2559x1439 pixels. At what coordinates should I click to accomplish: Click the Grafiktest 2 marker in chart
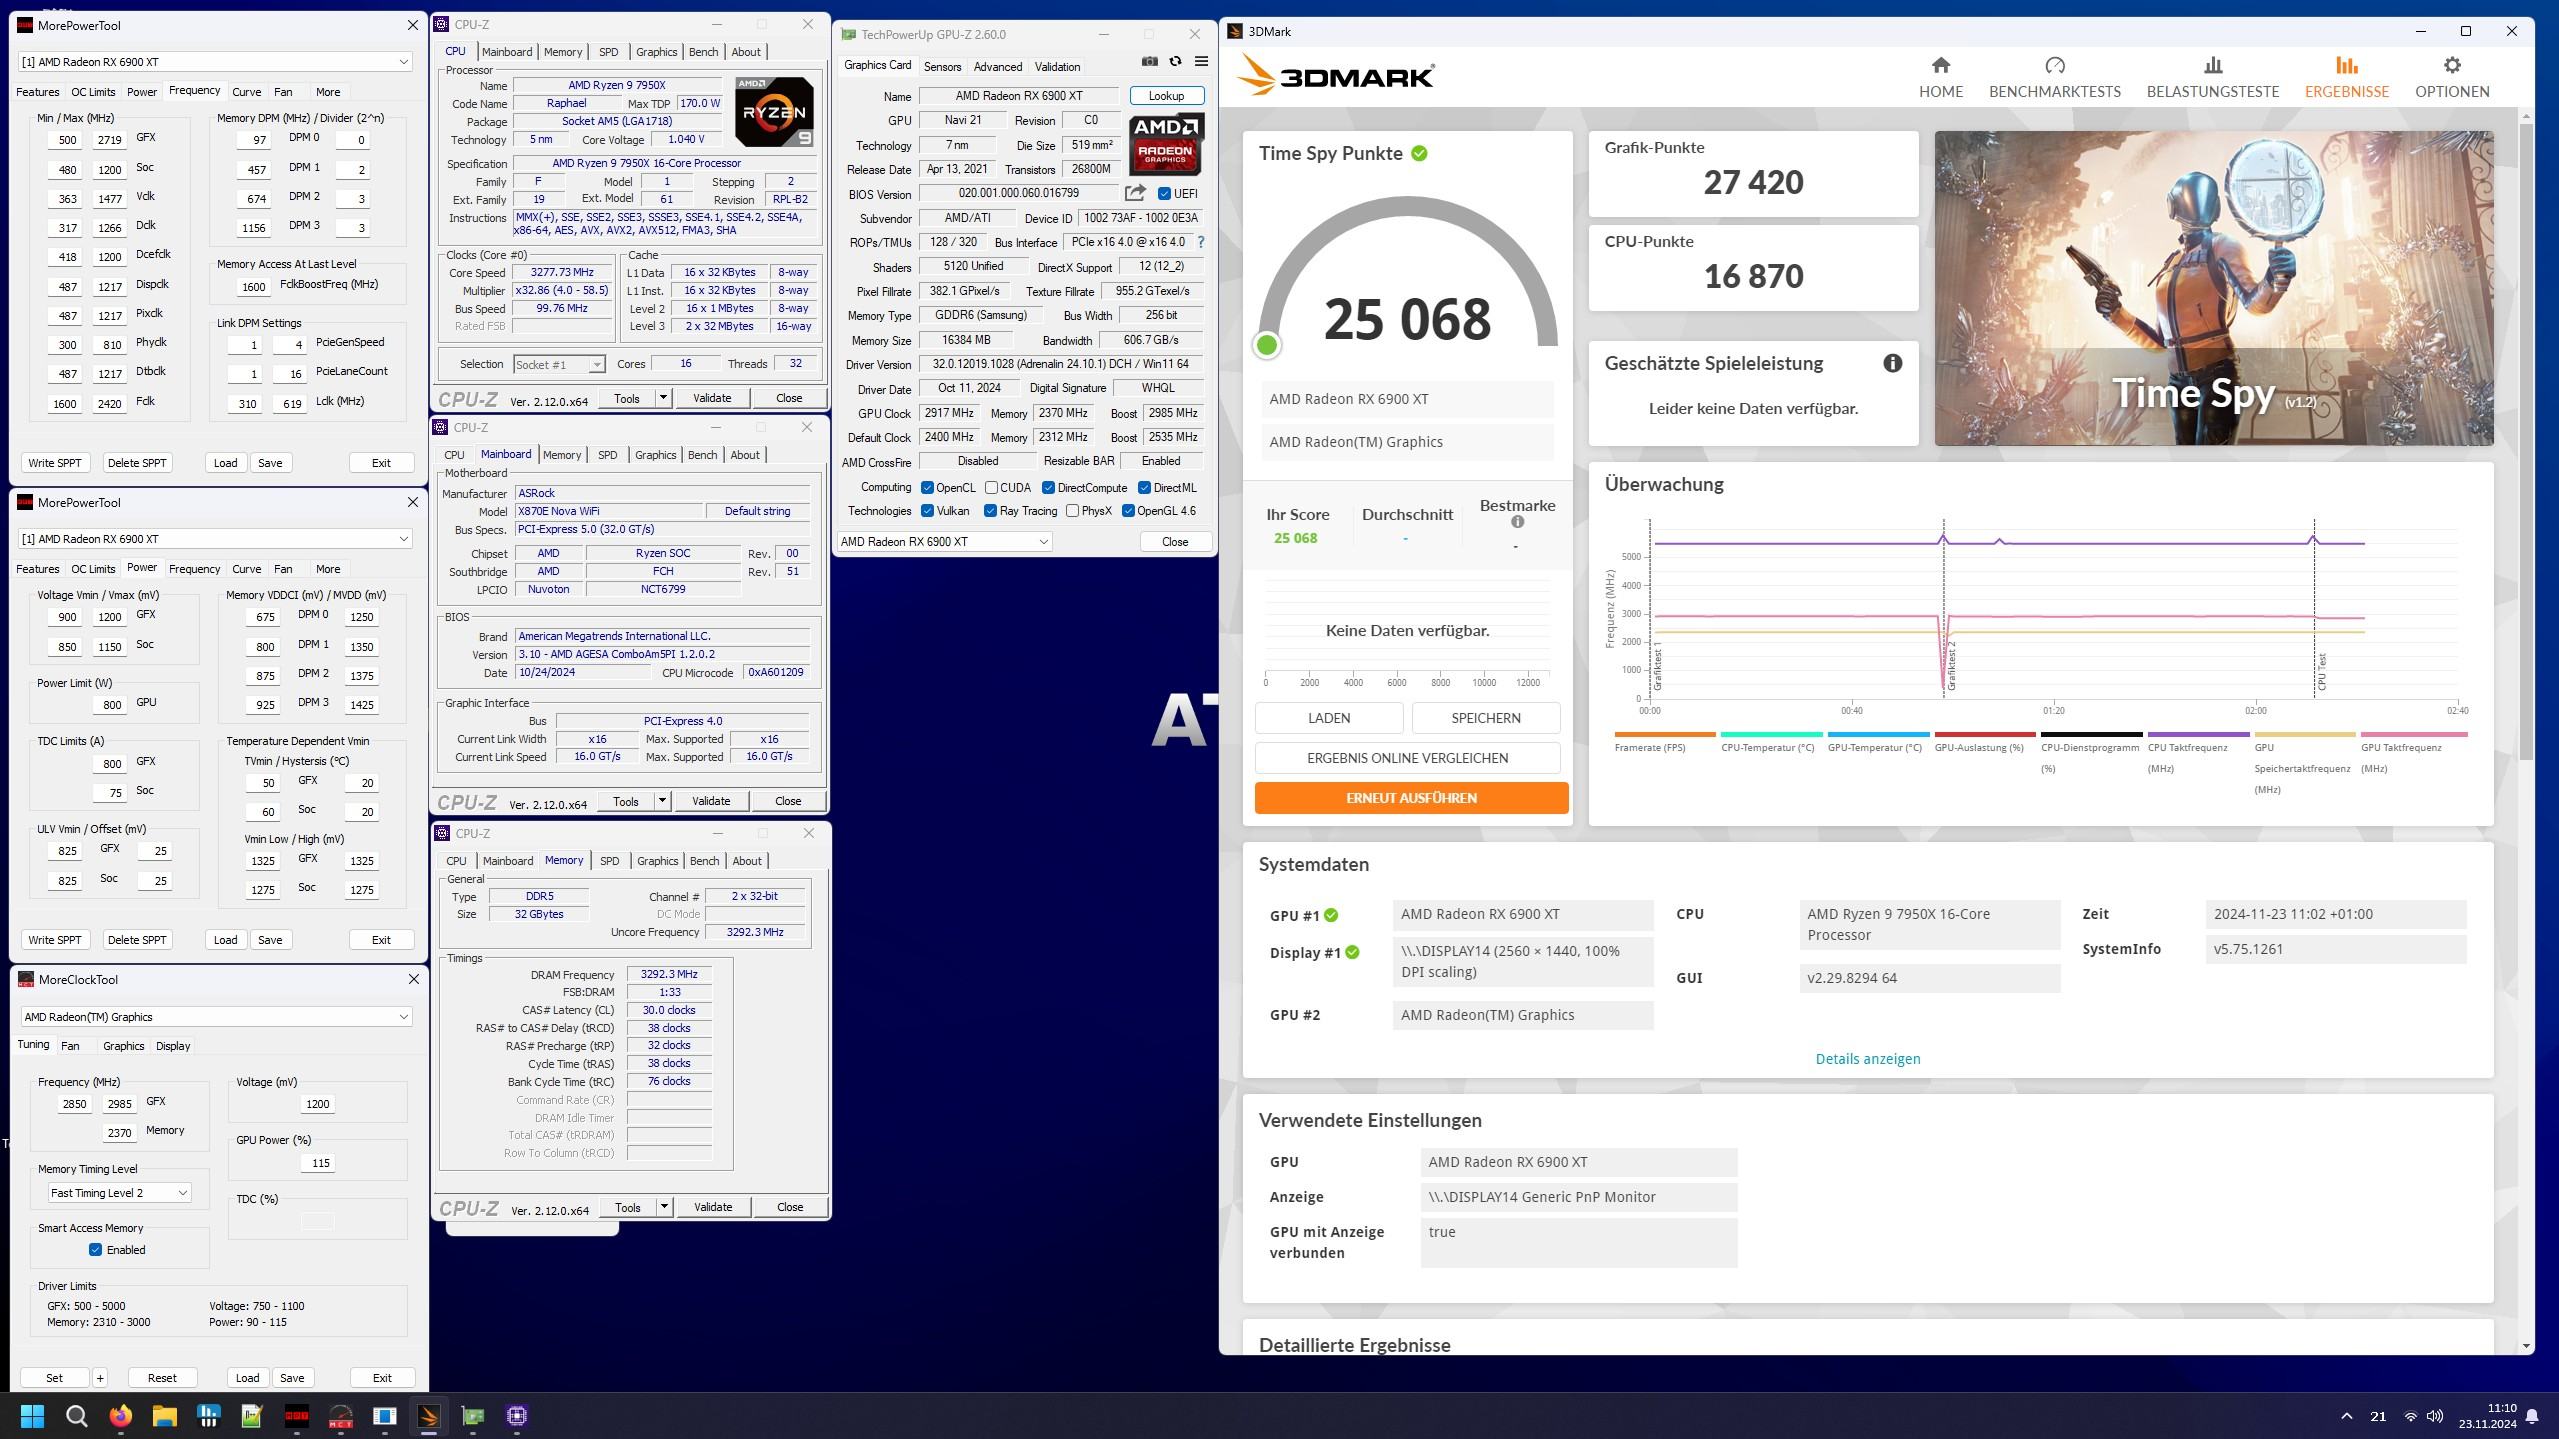1951,667
